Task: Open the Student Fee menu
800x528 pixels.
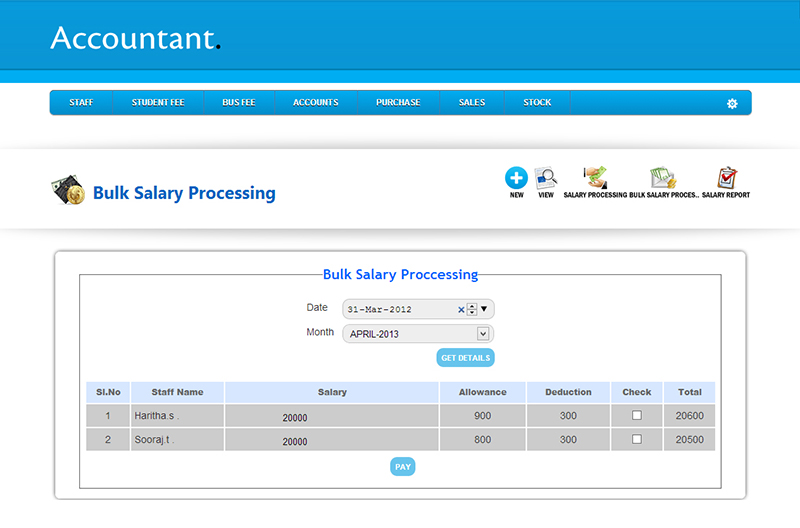Action: [158, 103]
